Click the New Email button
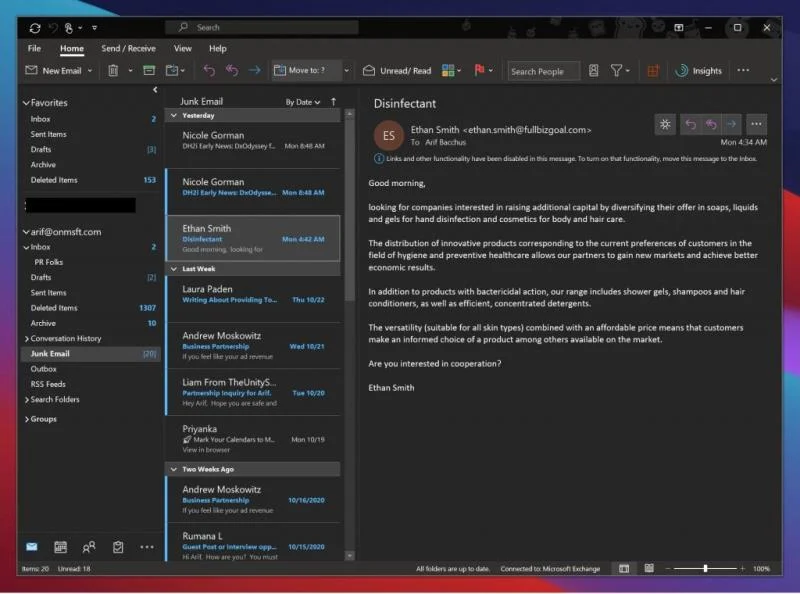 pos(54,70)
